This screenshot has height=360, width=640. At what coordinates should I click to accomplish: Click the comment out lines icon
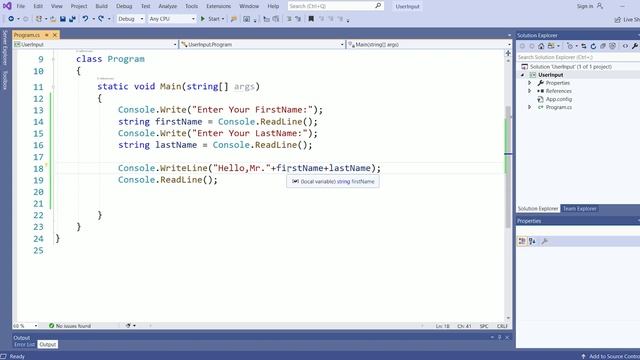click(x=289, y=19)
